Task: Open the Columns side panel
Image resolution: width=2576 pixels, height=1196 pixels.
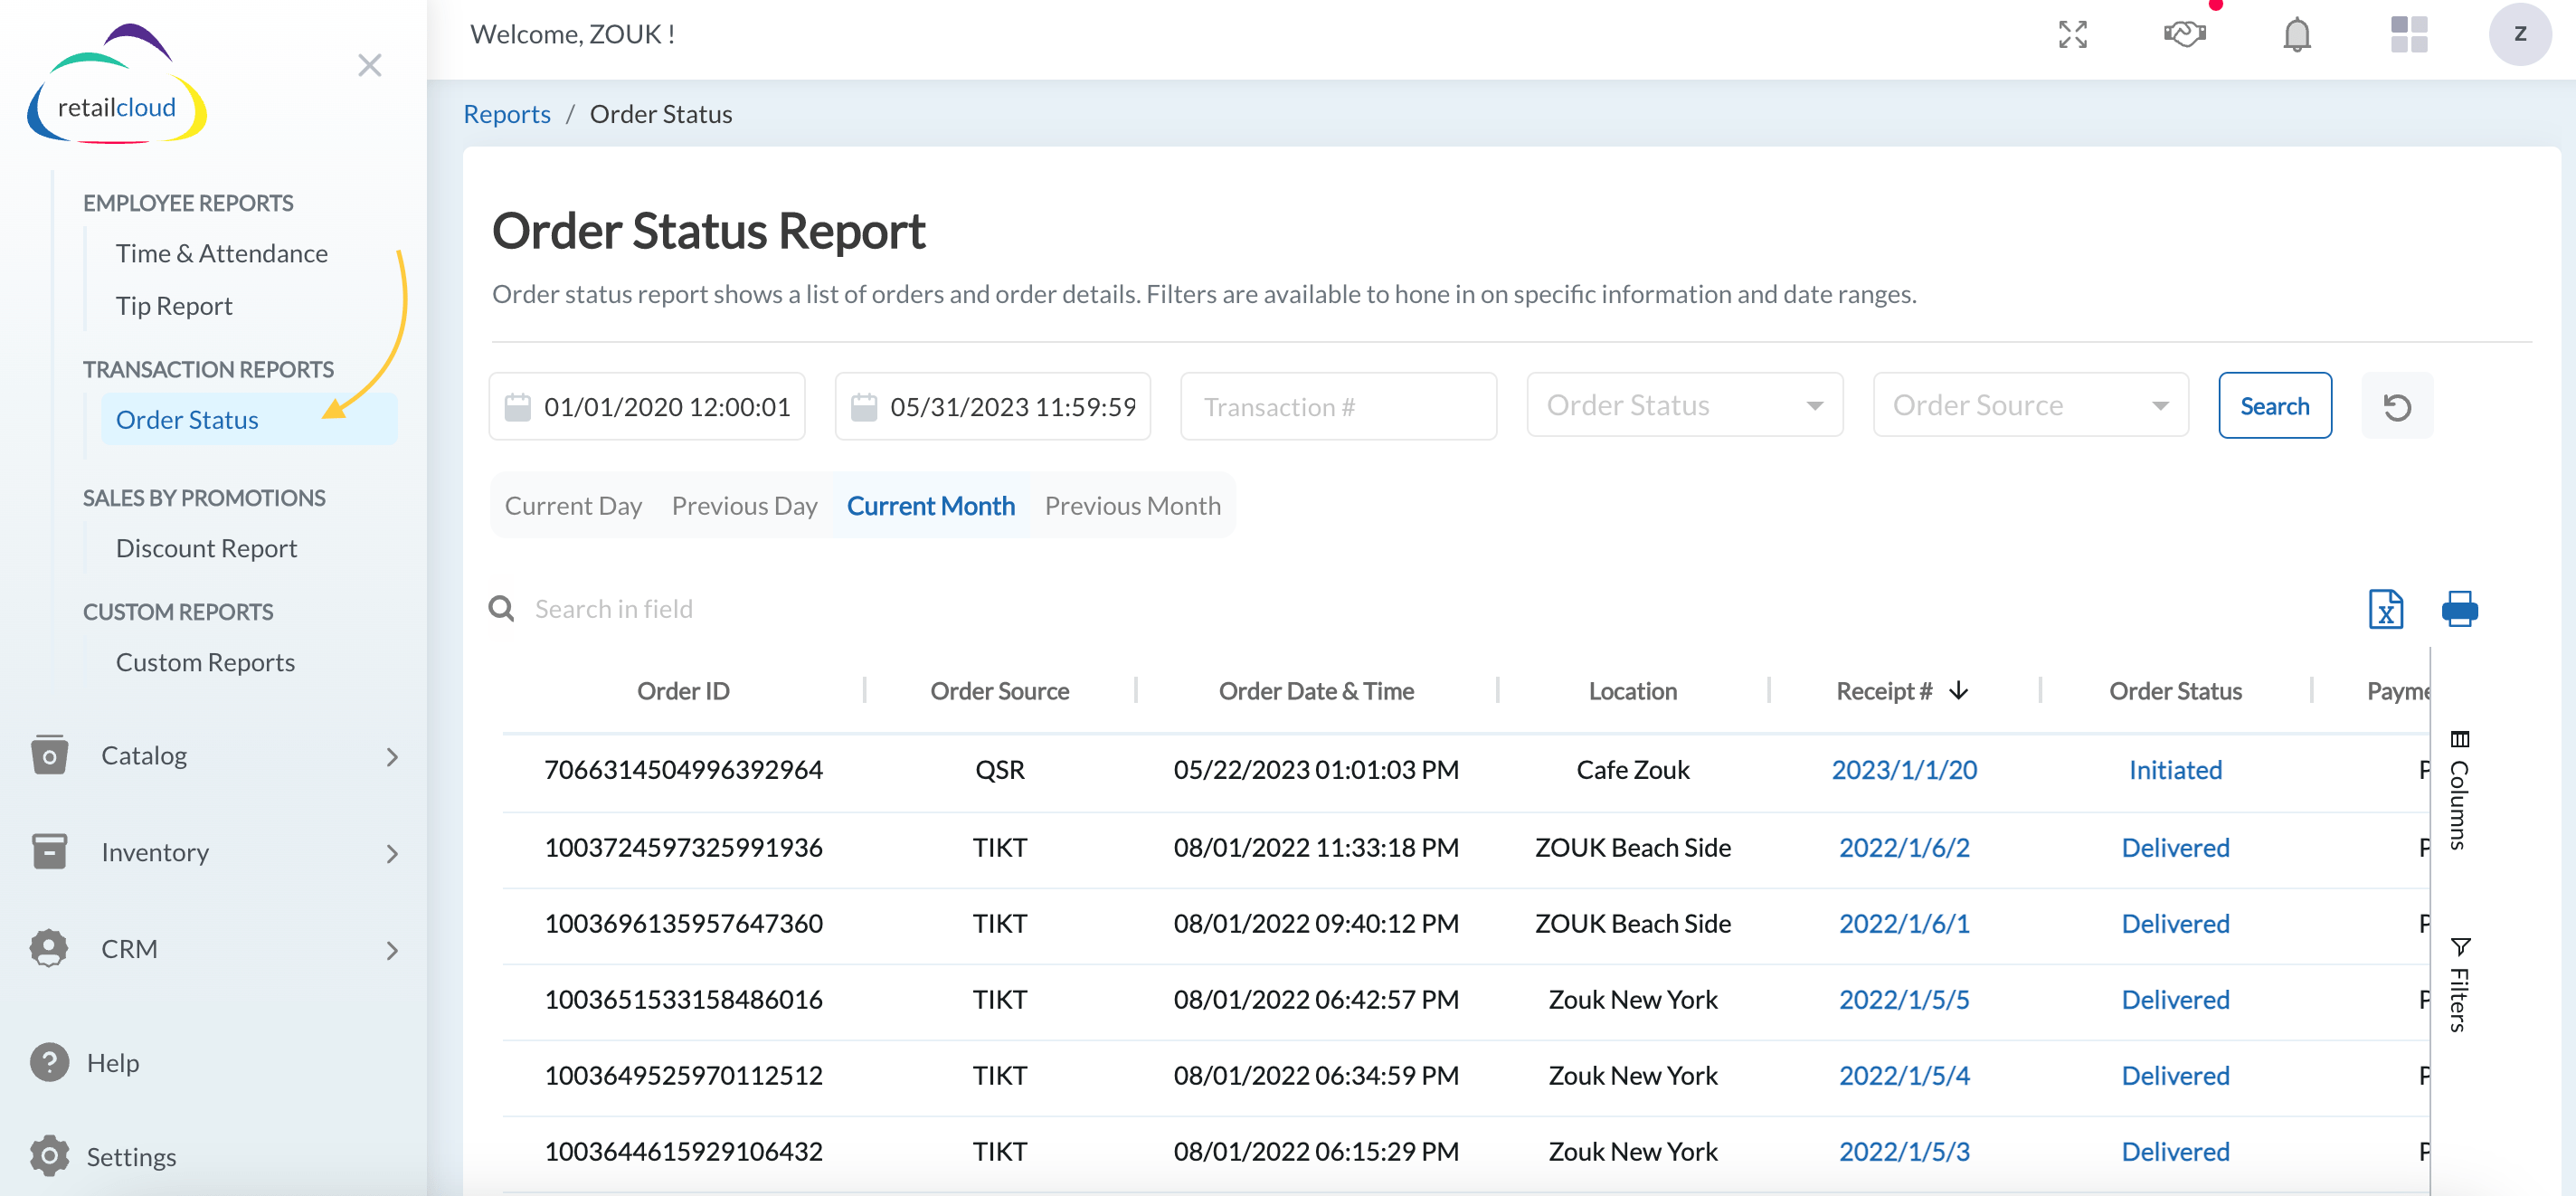Action: (x=2459, y=790)
